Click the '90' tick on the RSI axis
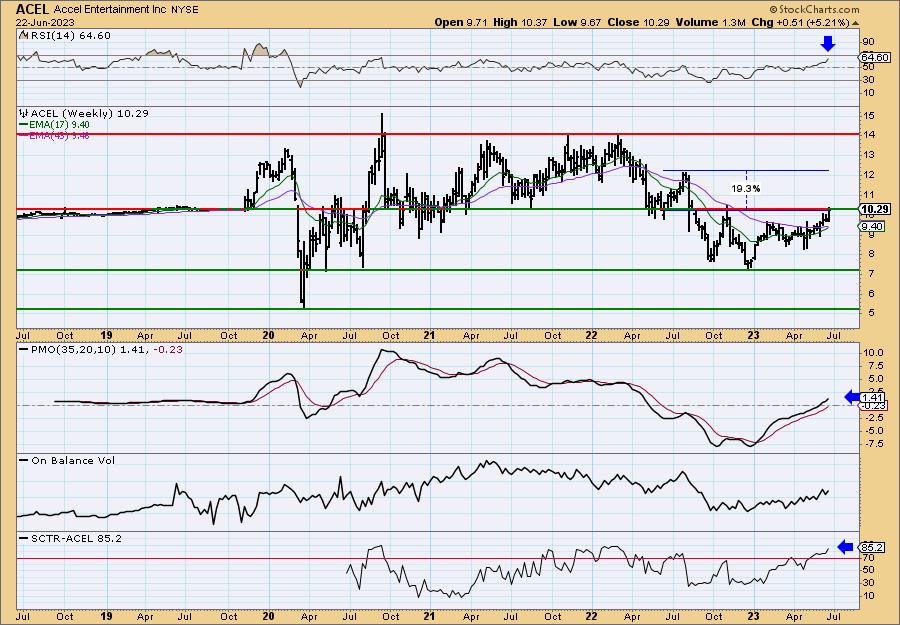Viewport: 900px width, 625px height. 868,42
